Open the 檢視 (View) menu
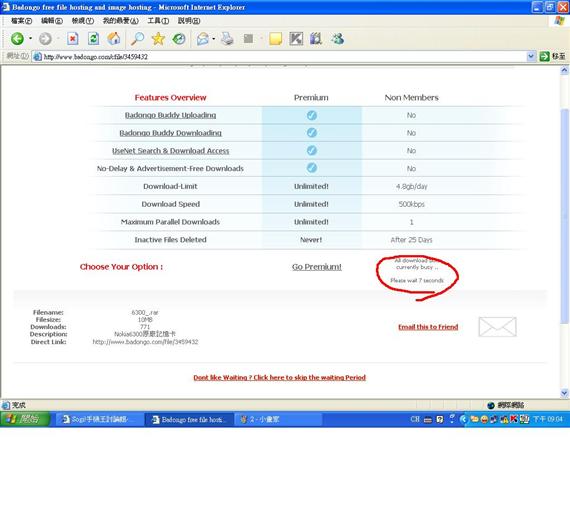This screenshot has height=527, width=570. point(83,21)
